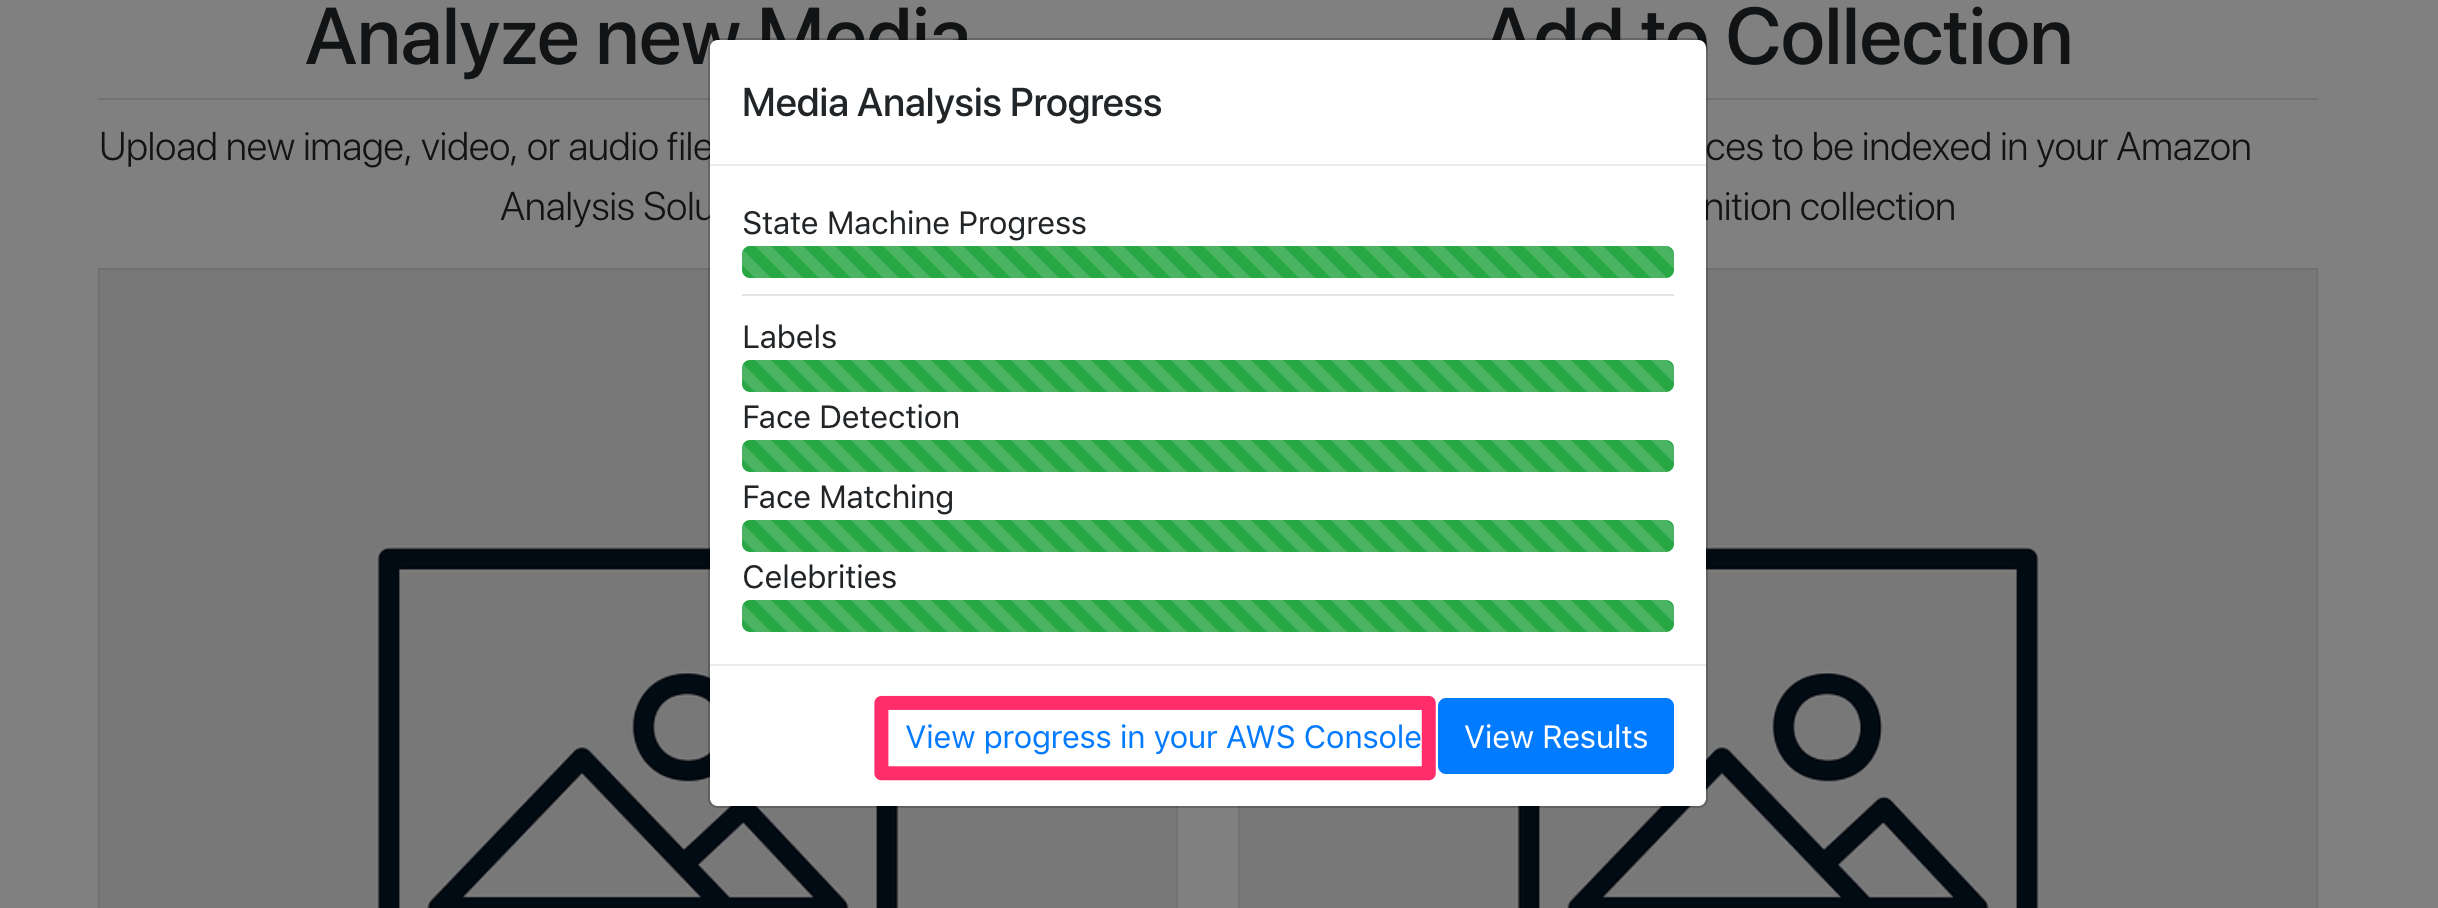Click the Face Detection text label
The height and width of the screenshot is (908, 2438).
coord(851,417)
